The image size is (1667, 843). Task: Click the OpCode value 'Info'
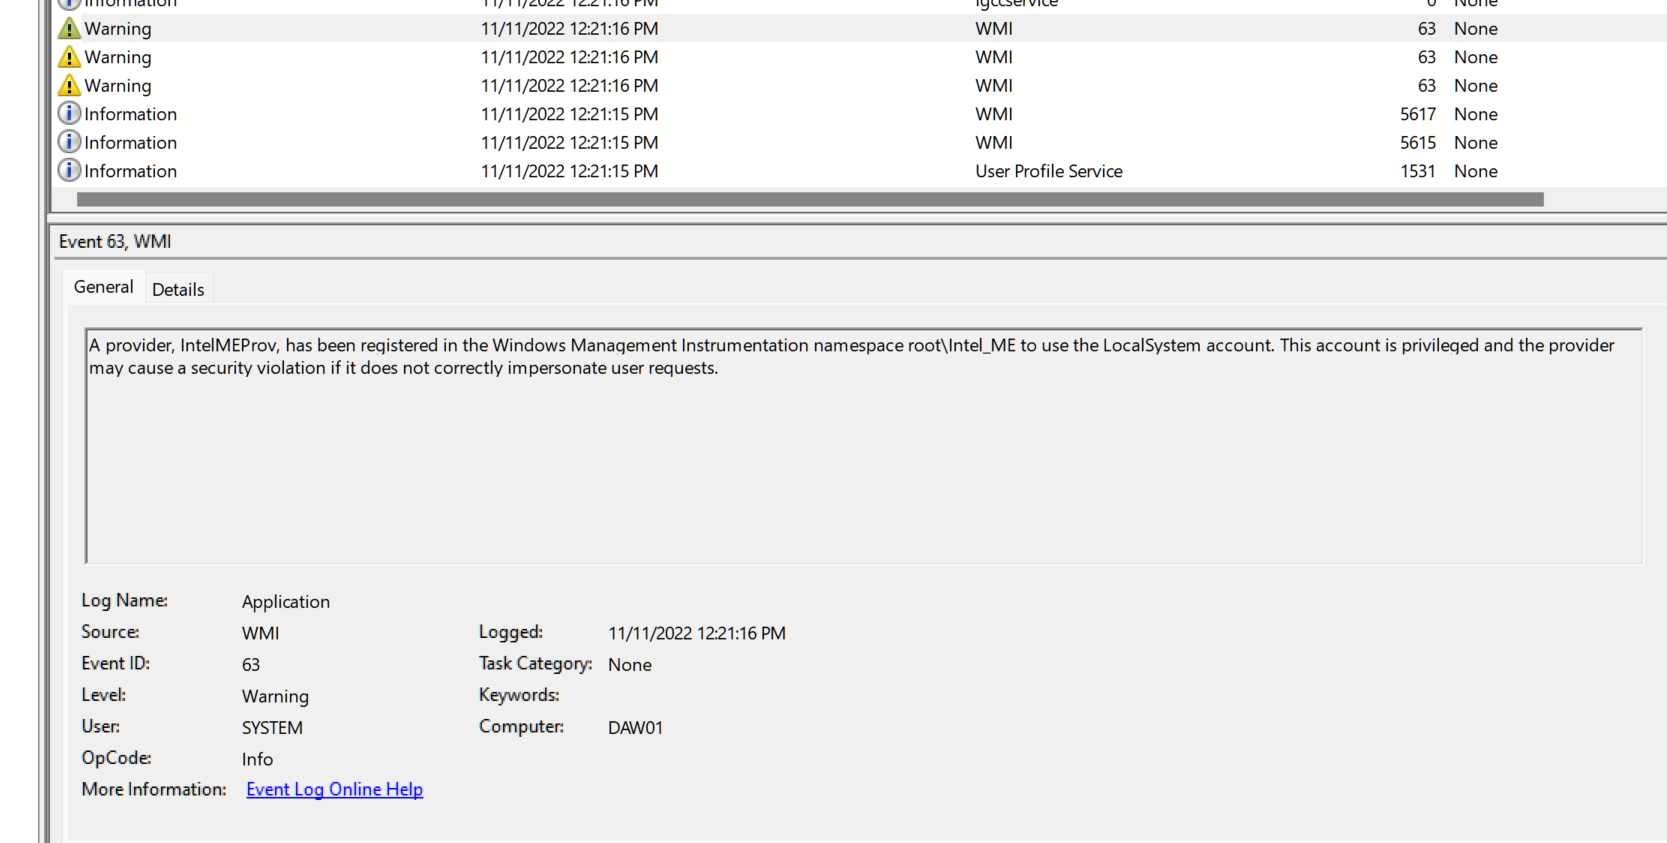[x=257, y=759]
